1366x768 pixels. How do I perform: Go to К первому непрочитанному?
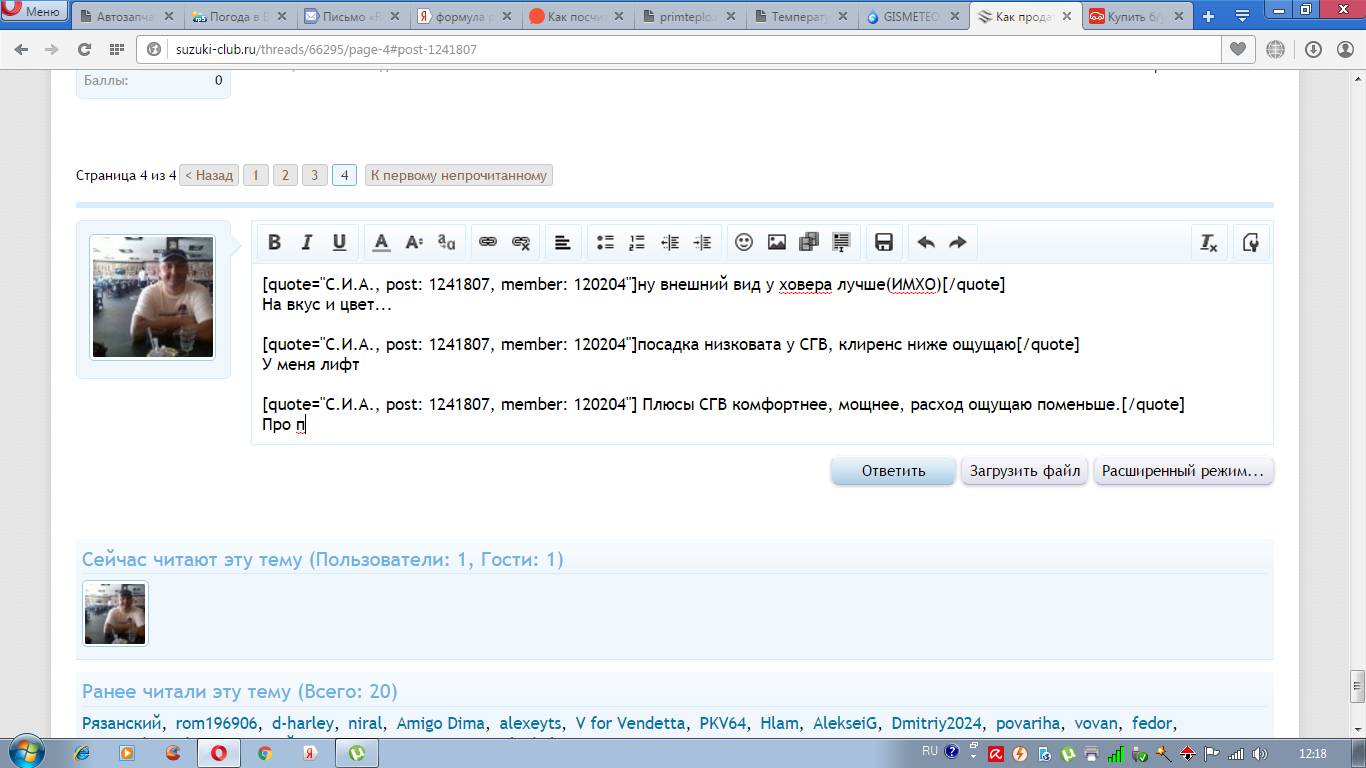[x=459, y=175]
